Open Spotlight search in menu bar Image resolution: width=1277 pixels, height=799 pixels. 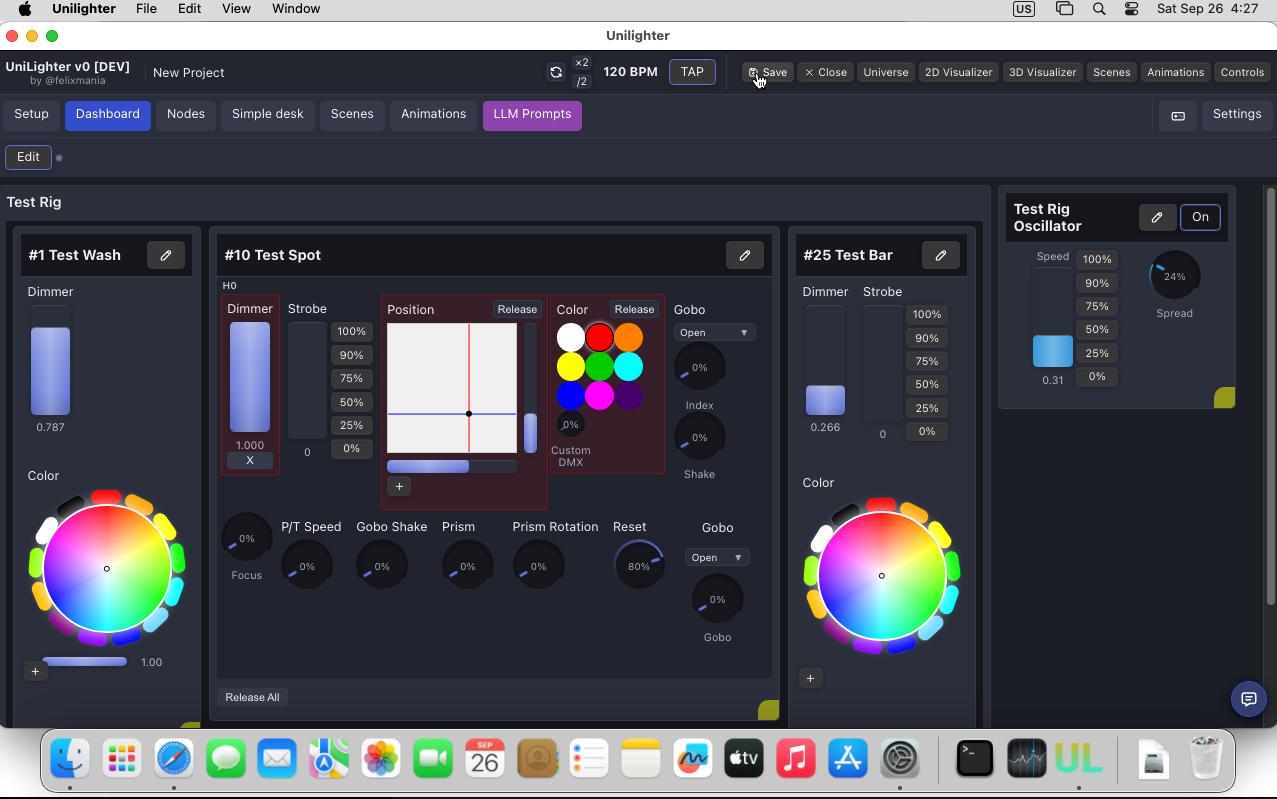pyautogui.click(x=1099, y=9)
